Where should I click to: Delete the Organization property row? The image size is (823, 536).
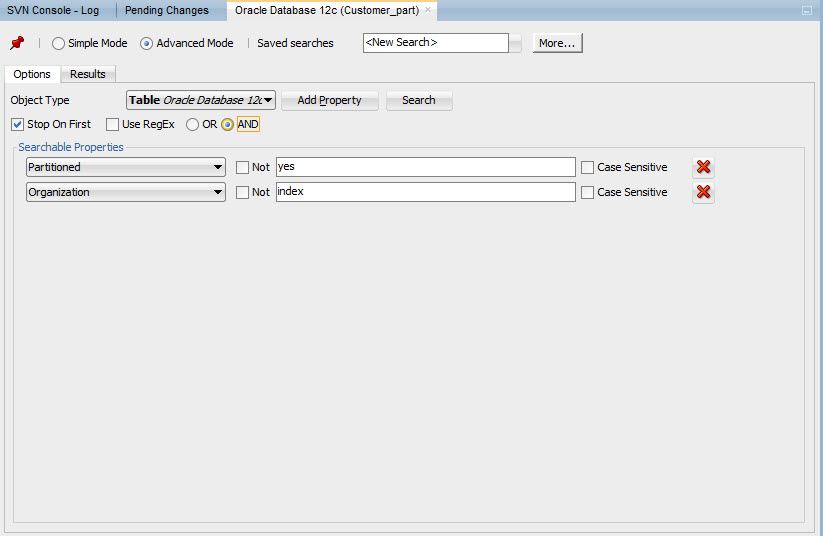pos(703,192)
